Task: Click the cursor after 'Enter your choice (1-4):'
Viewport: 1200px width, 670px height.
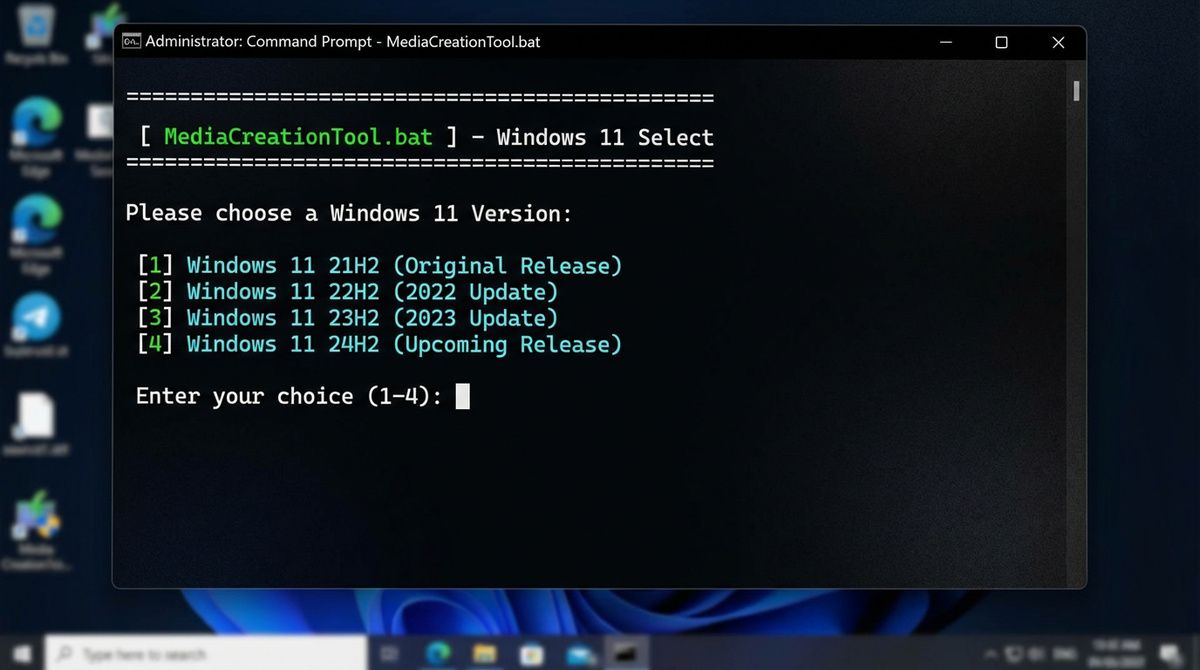Action: 462,396
